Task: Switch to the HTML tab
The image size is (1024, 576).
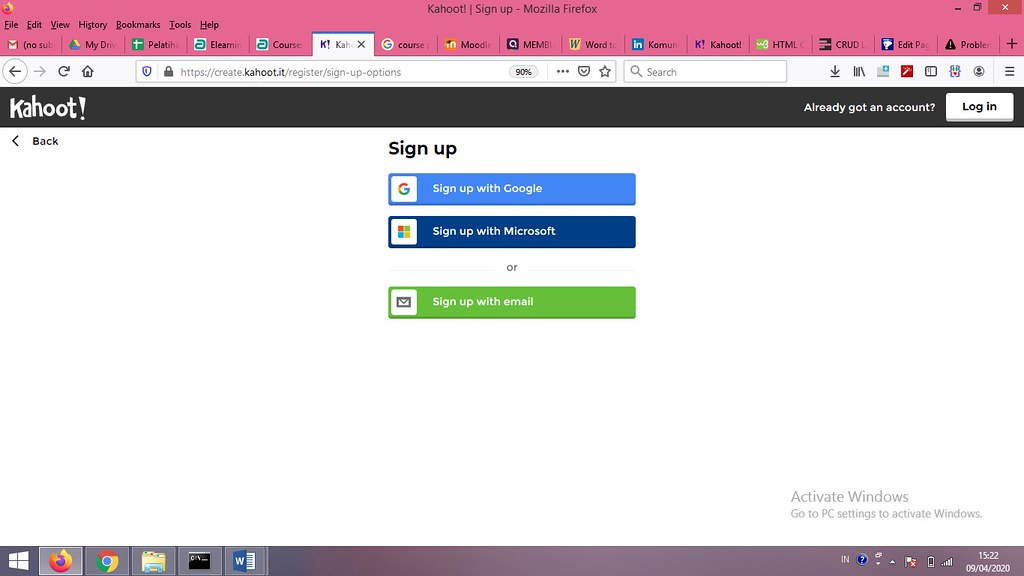Action: click(x=780, y=44)
